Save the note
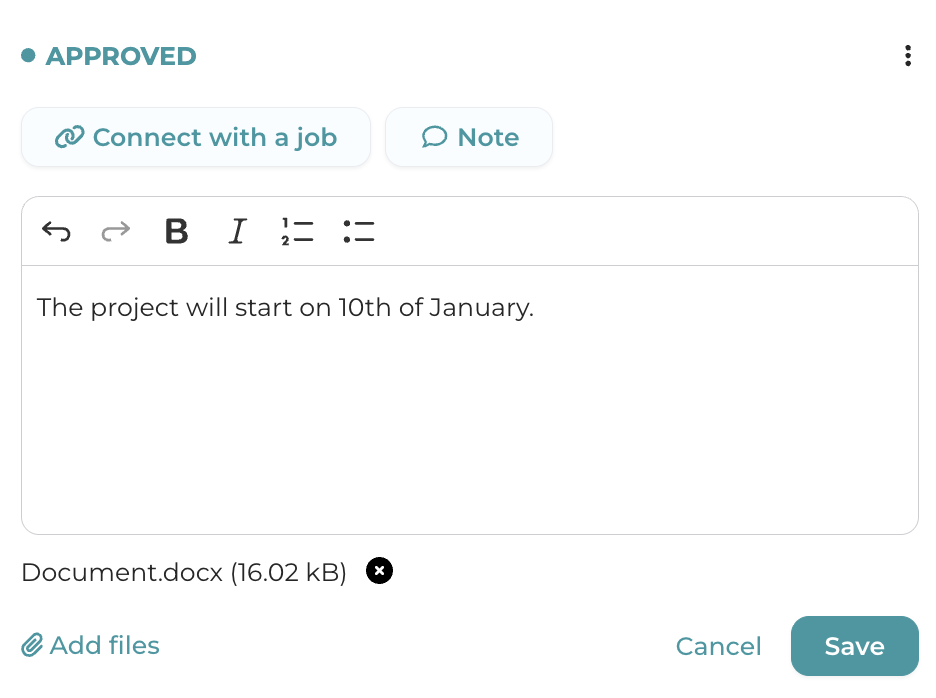This screenshot has width=936, height=698. coord(854,646)
